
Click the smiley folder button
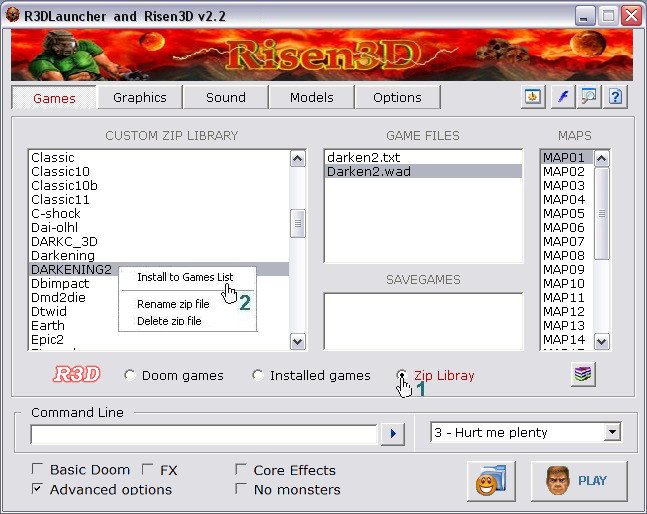coord(491,481)
